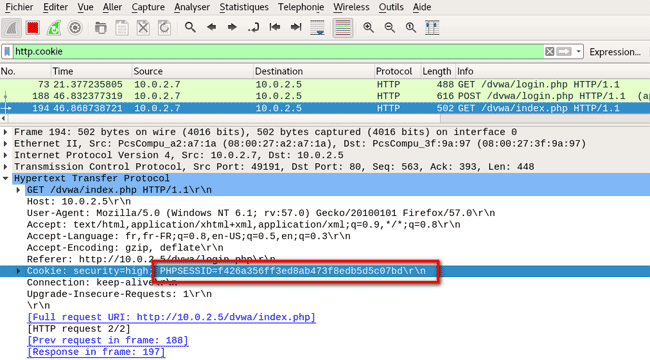Restart the current capture with green fin
Screen dimensions: 650x360
(x=54, y=28)
